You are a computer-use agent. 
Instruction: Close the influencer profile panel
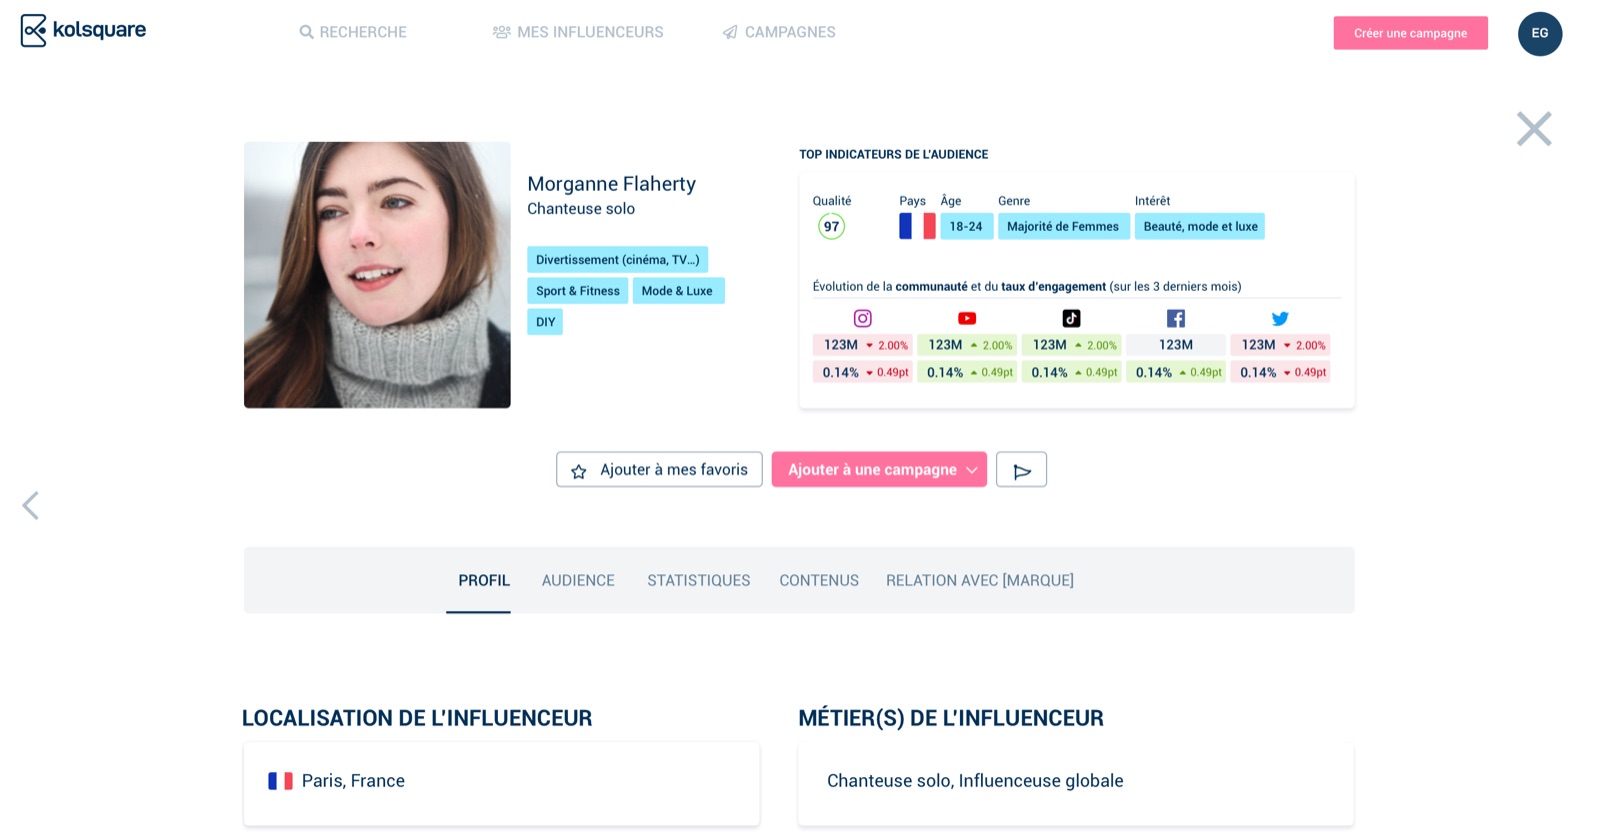1534,129
